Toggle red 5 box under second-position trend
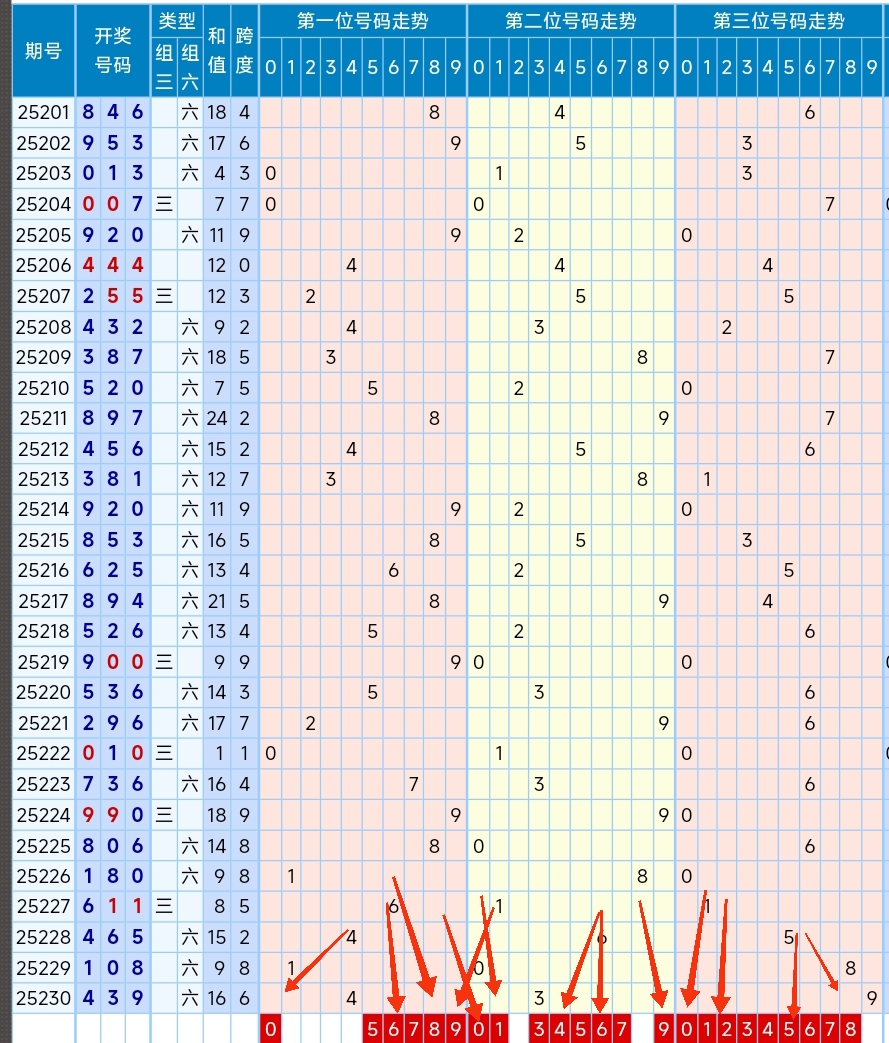The image size is (889, 1043). click(x=580, y=1029)
